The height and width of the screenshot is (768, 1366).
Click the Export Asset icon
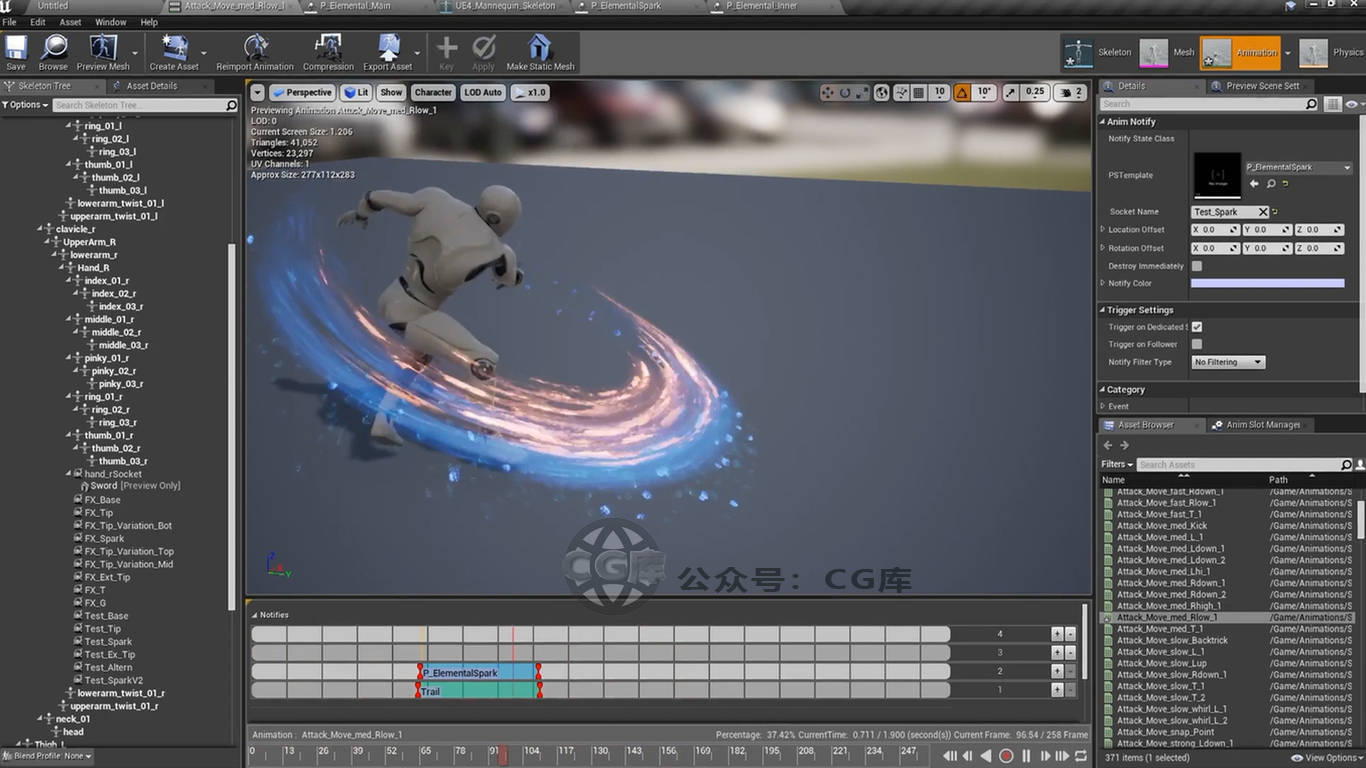tap(388, 49)
